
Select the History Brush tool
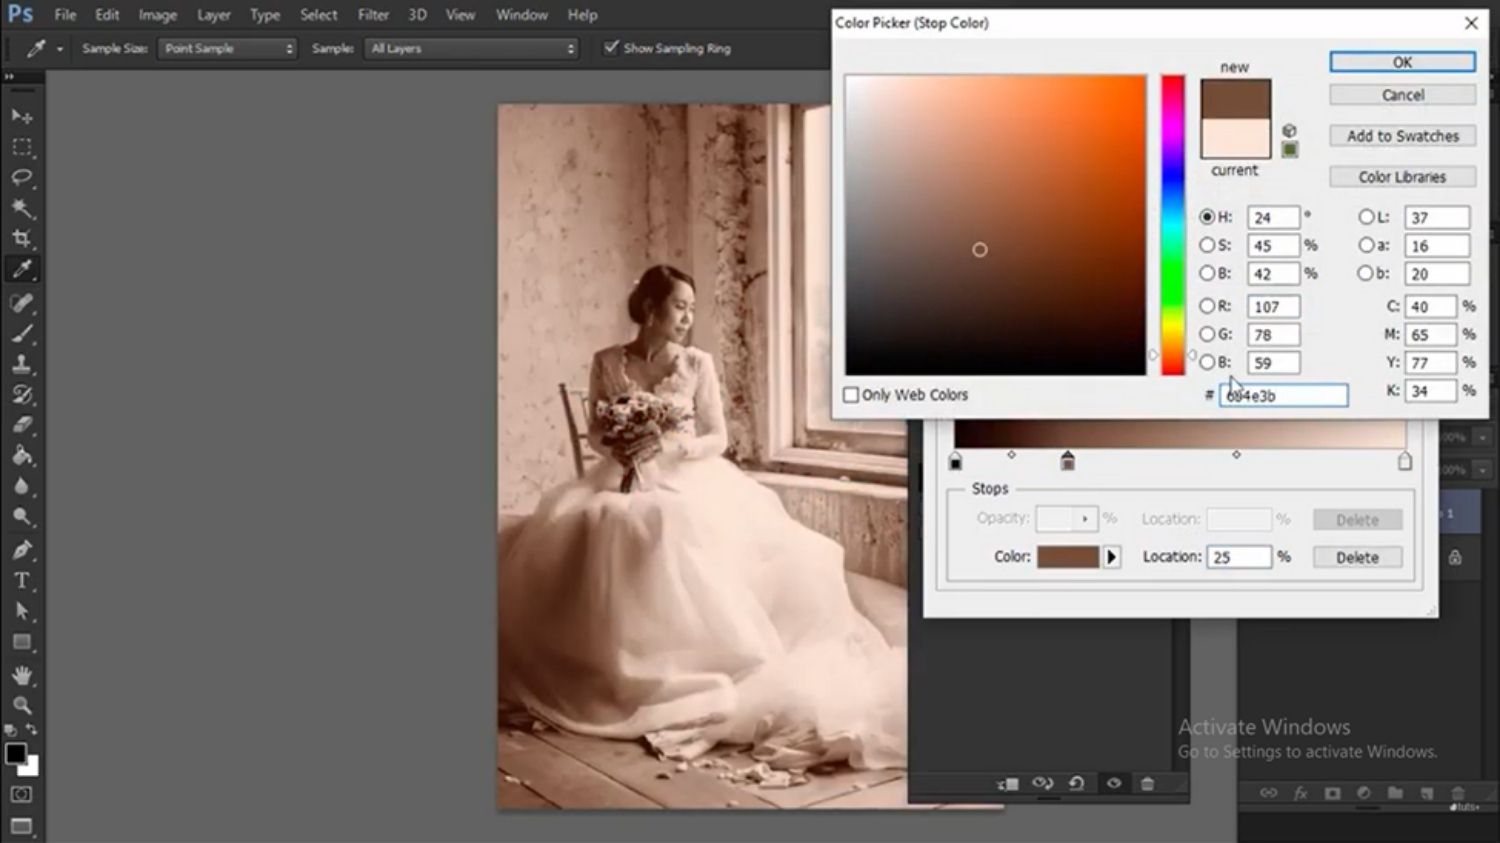click(22, 394)
